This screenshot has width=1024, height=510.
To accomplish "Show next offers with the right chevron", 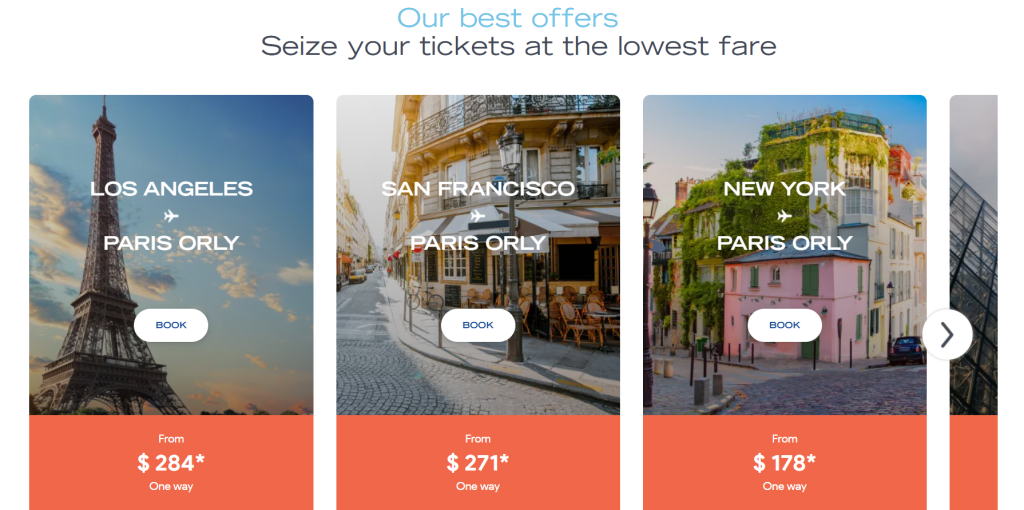I will tap(947, 334).
